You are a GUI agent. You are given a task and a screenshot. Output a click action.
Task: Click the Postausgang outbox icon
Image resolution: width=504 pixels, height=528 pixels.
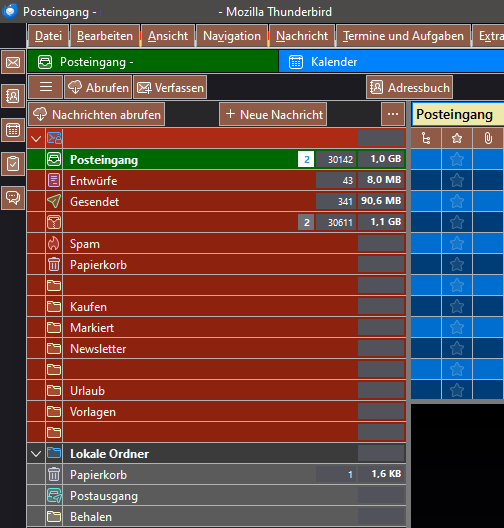[54, 496]
